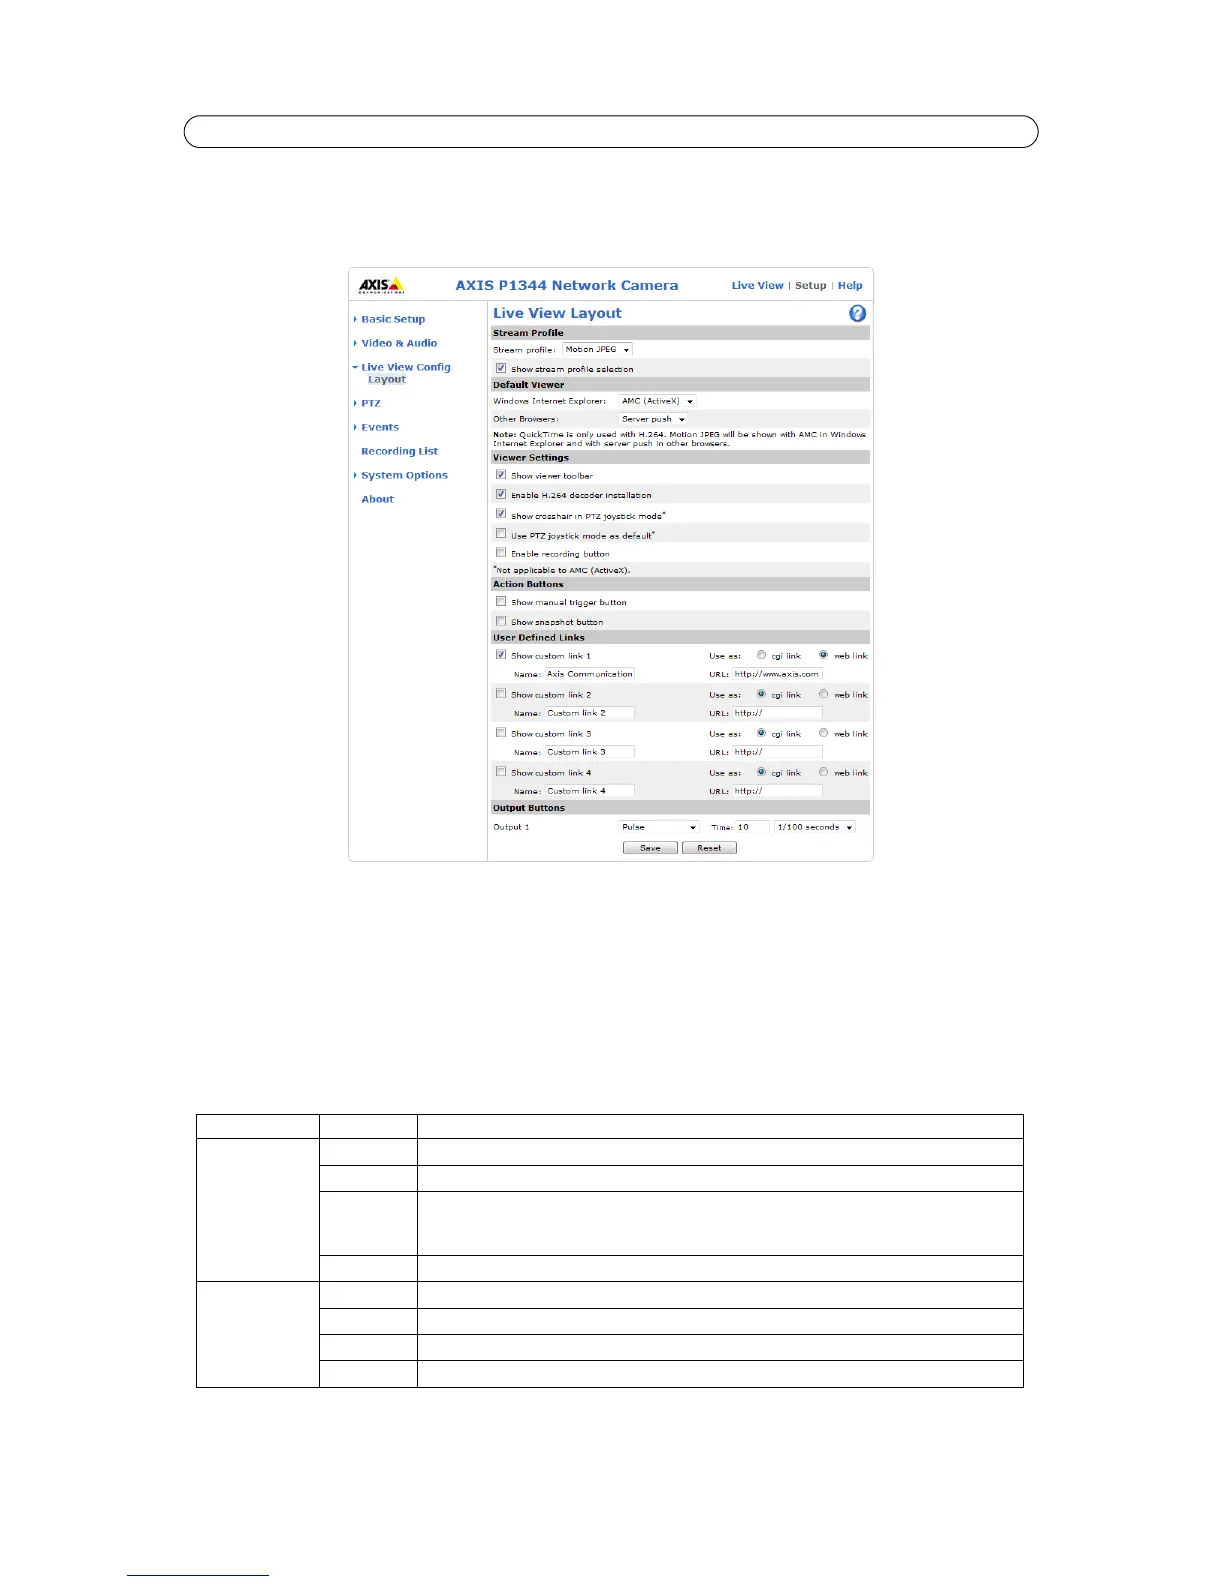Open the Setup link in header
1224x1584 pixels.
coord(810,285)
